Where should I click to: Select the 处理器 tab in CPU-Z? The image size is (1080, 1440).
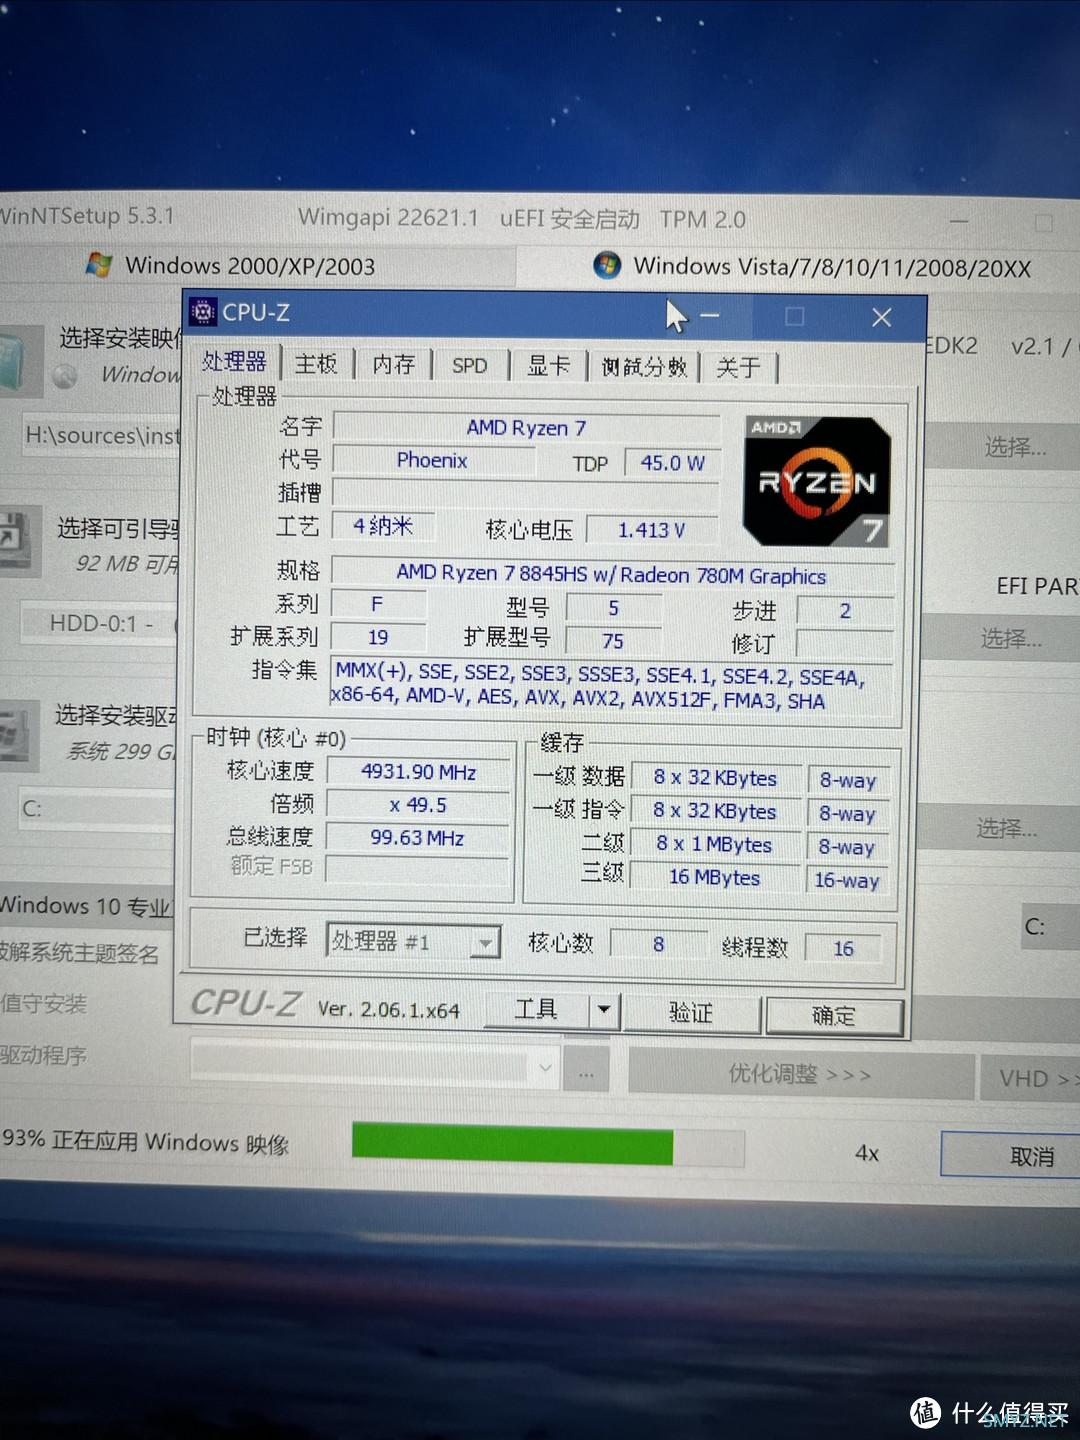(x=234, y=362)
